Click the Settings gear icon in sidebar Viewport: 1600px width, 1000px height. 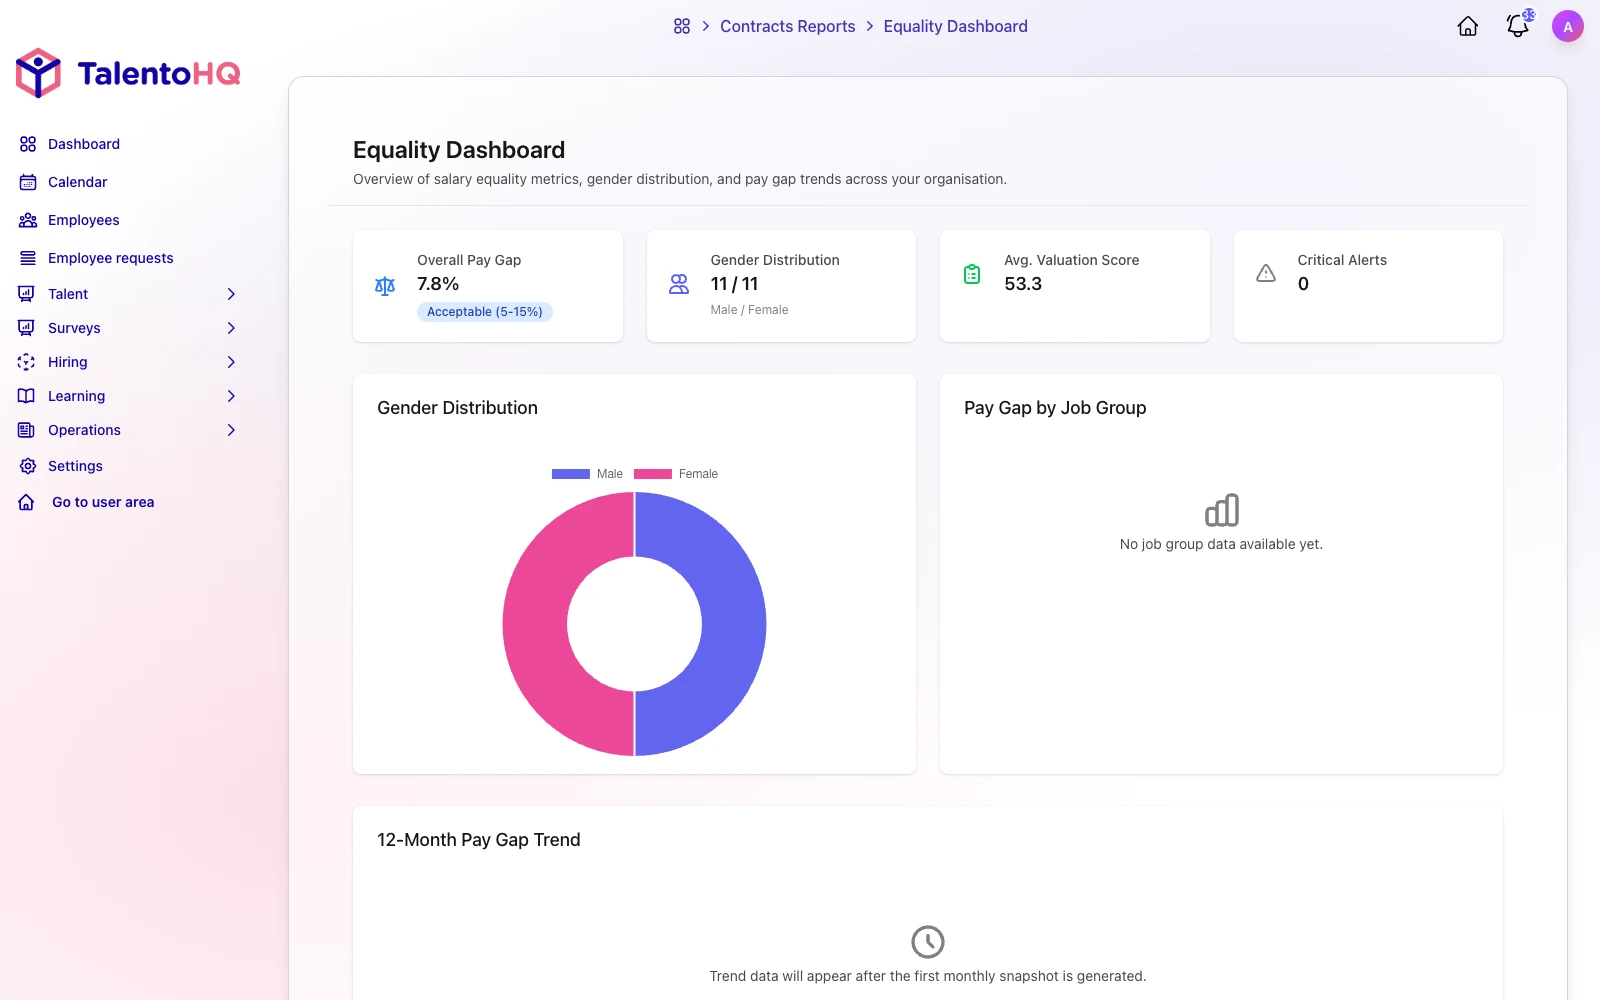click(x=28, y=466)
